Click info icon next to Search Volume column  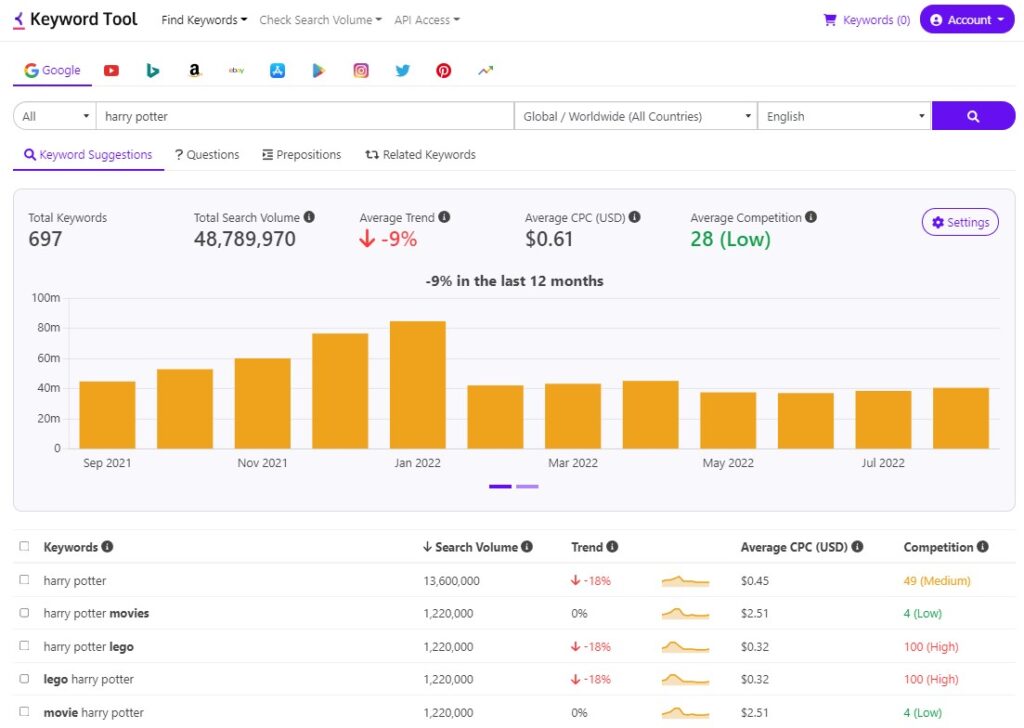(x=526, y=546)
